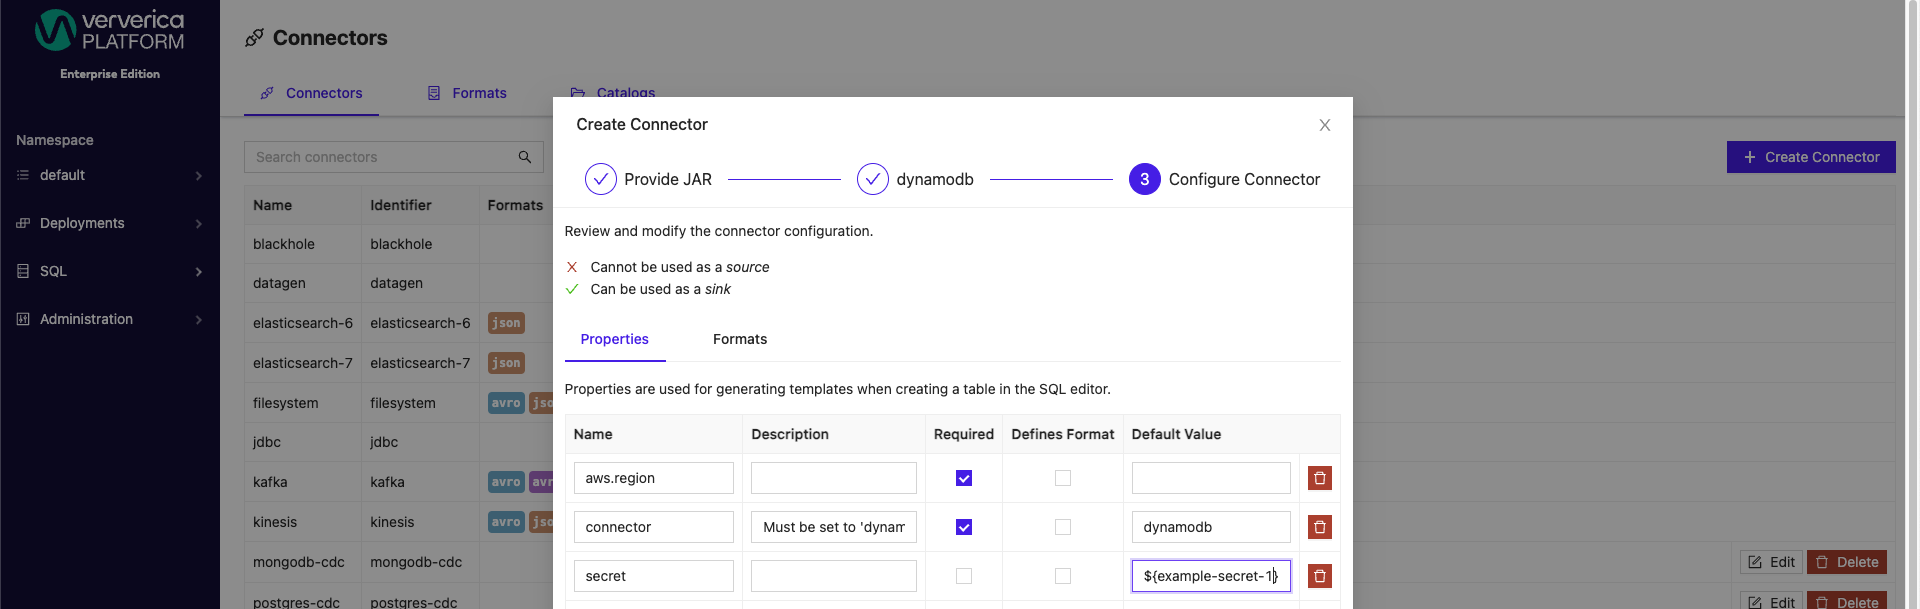Click Edit for mongodb-cdc connector
Screen dimensions: 1920x609
(1771, 562)
